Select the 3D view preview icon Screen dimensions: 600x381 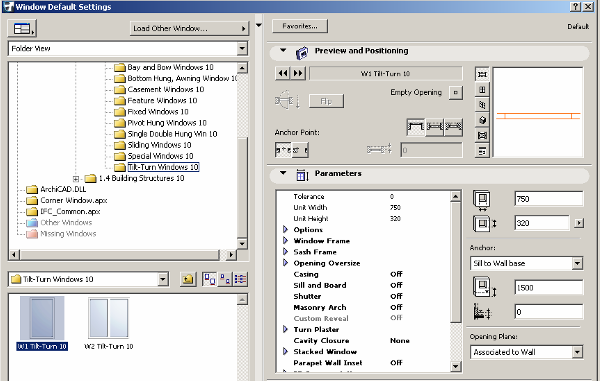482,120
